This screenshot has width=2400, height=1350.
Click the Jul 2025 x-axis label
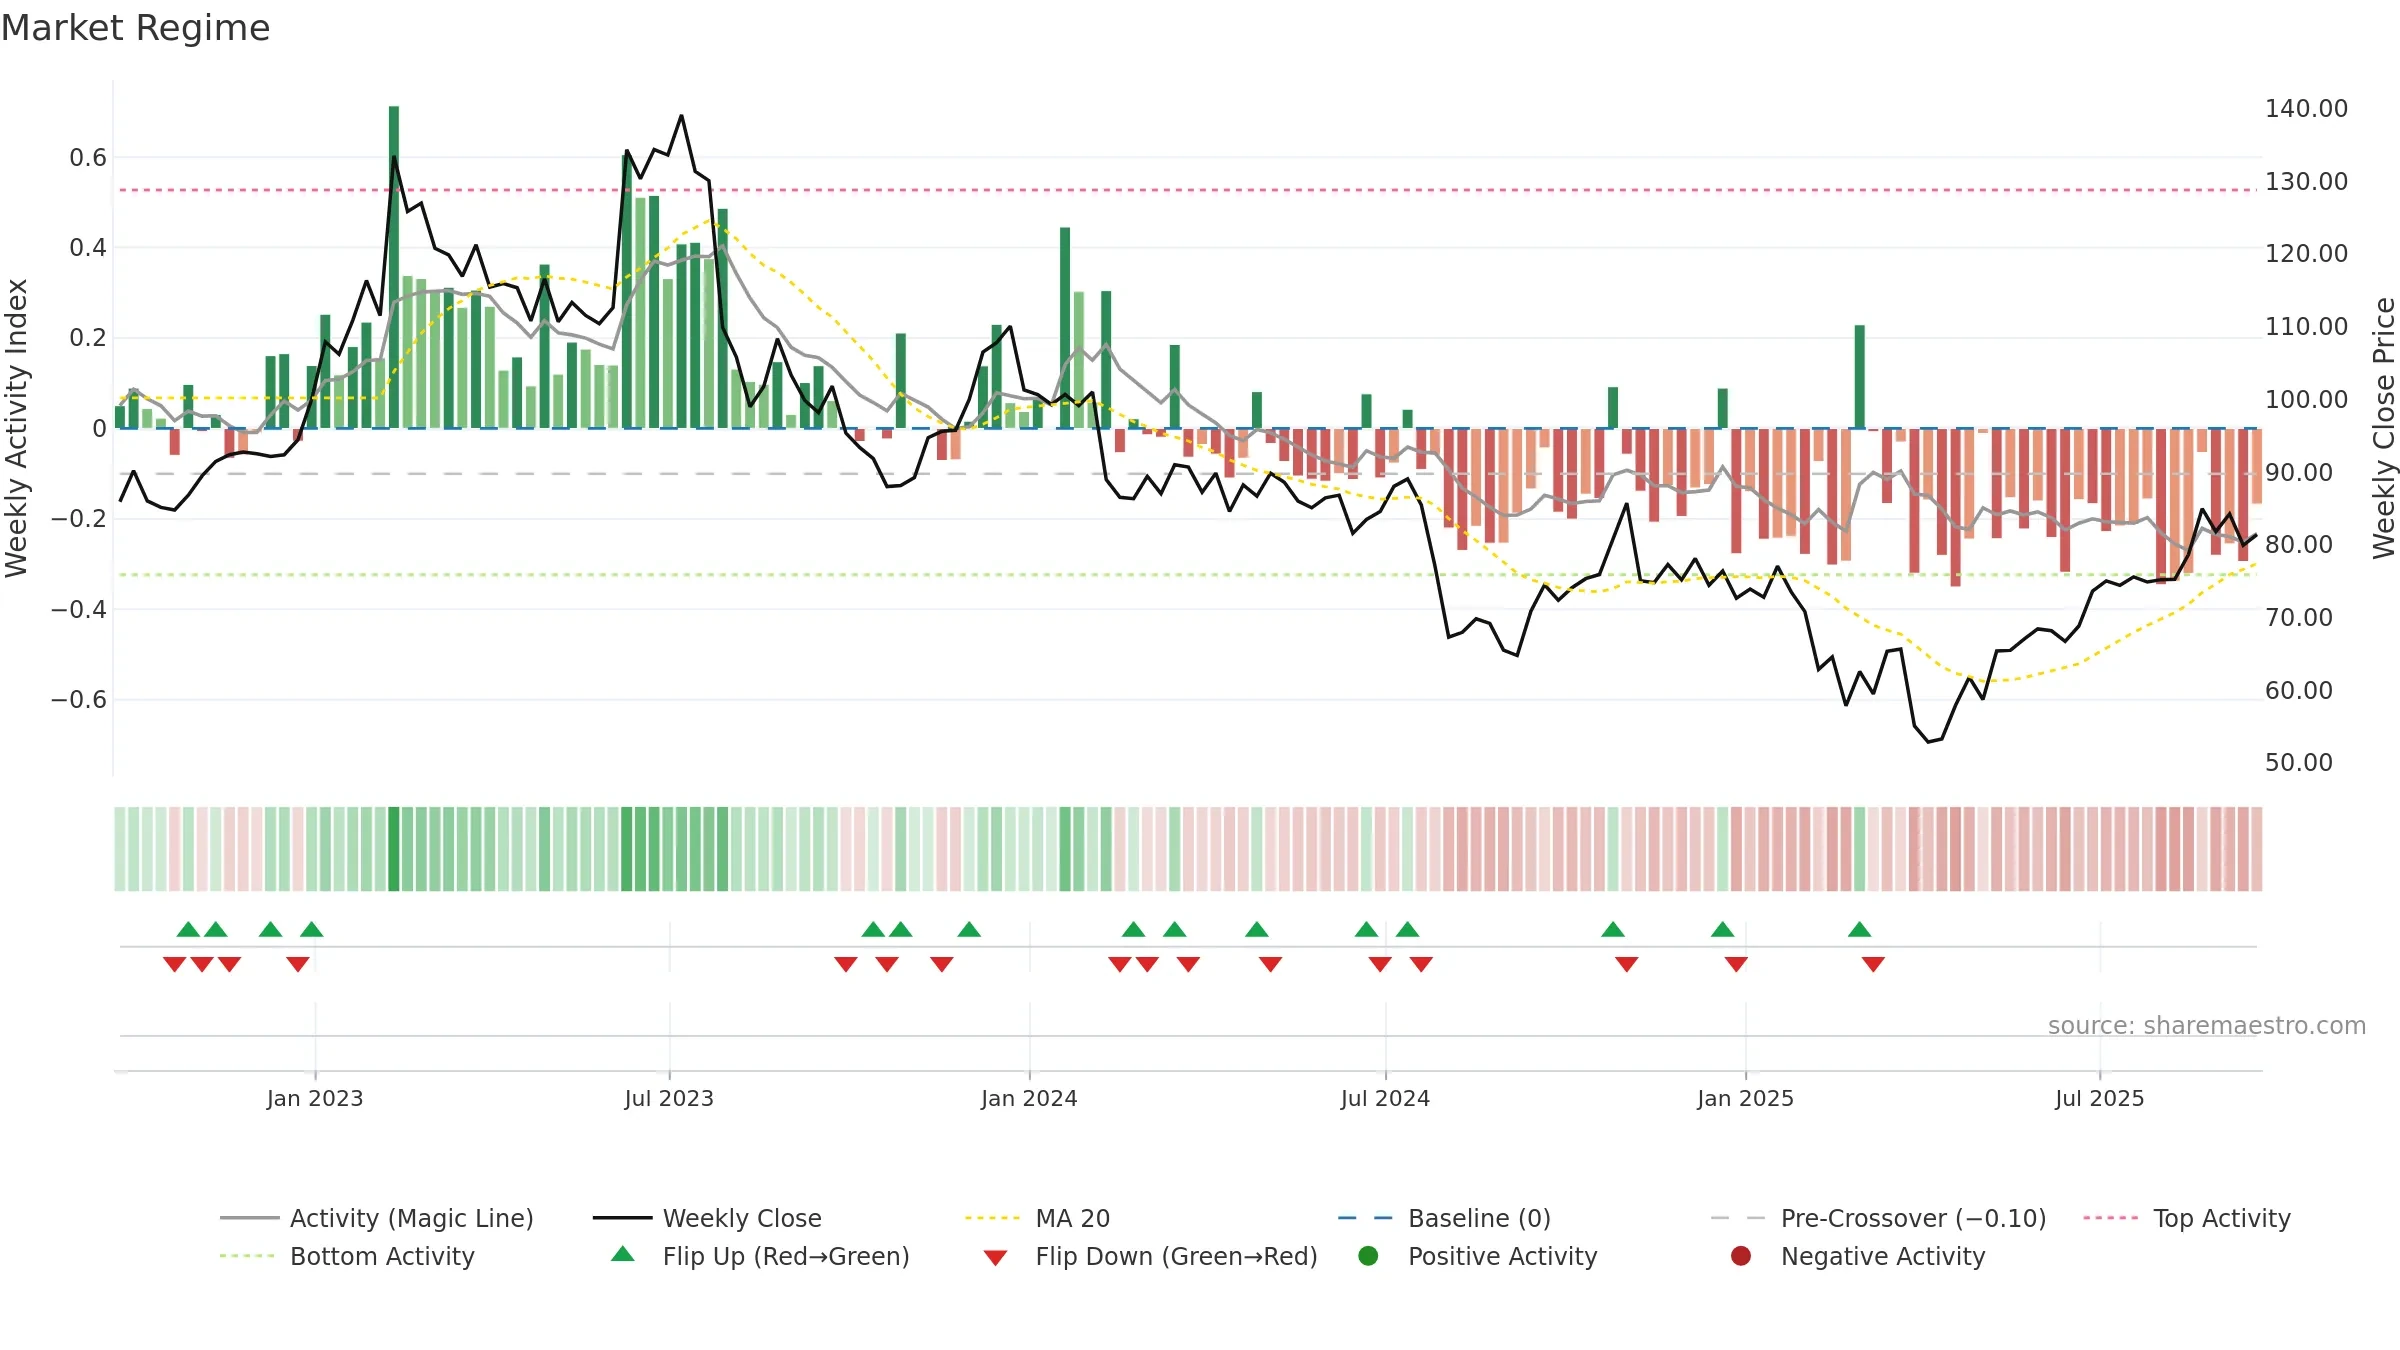2100,1098
